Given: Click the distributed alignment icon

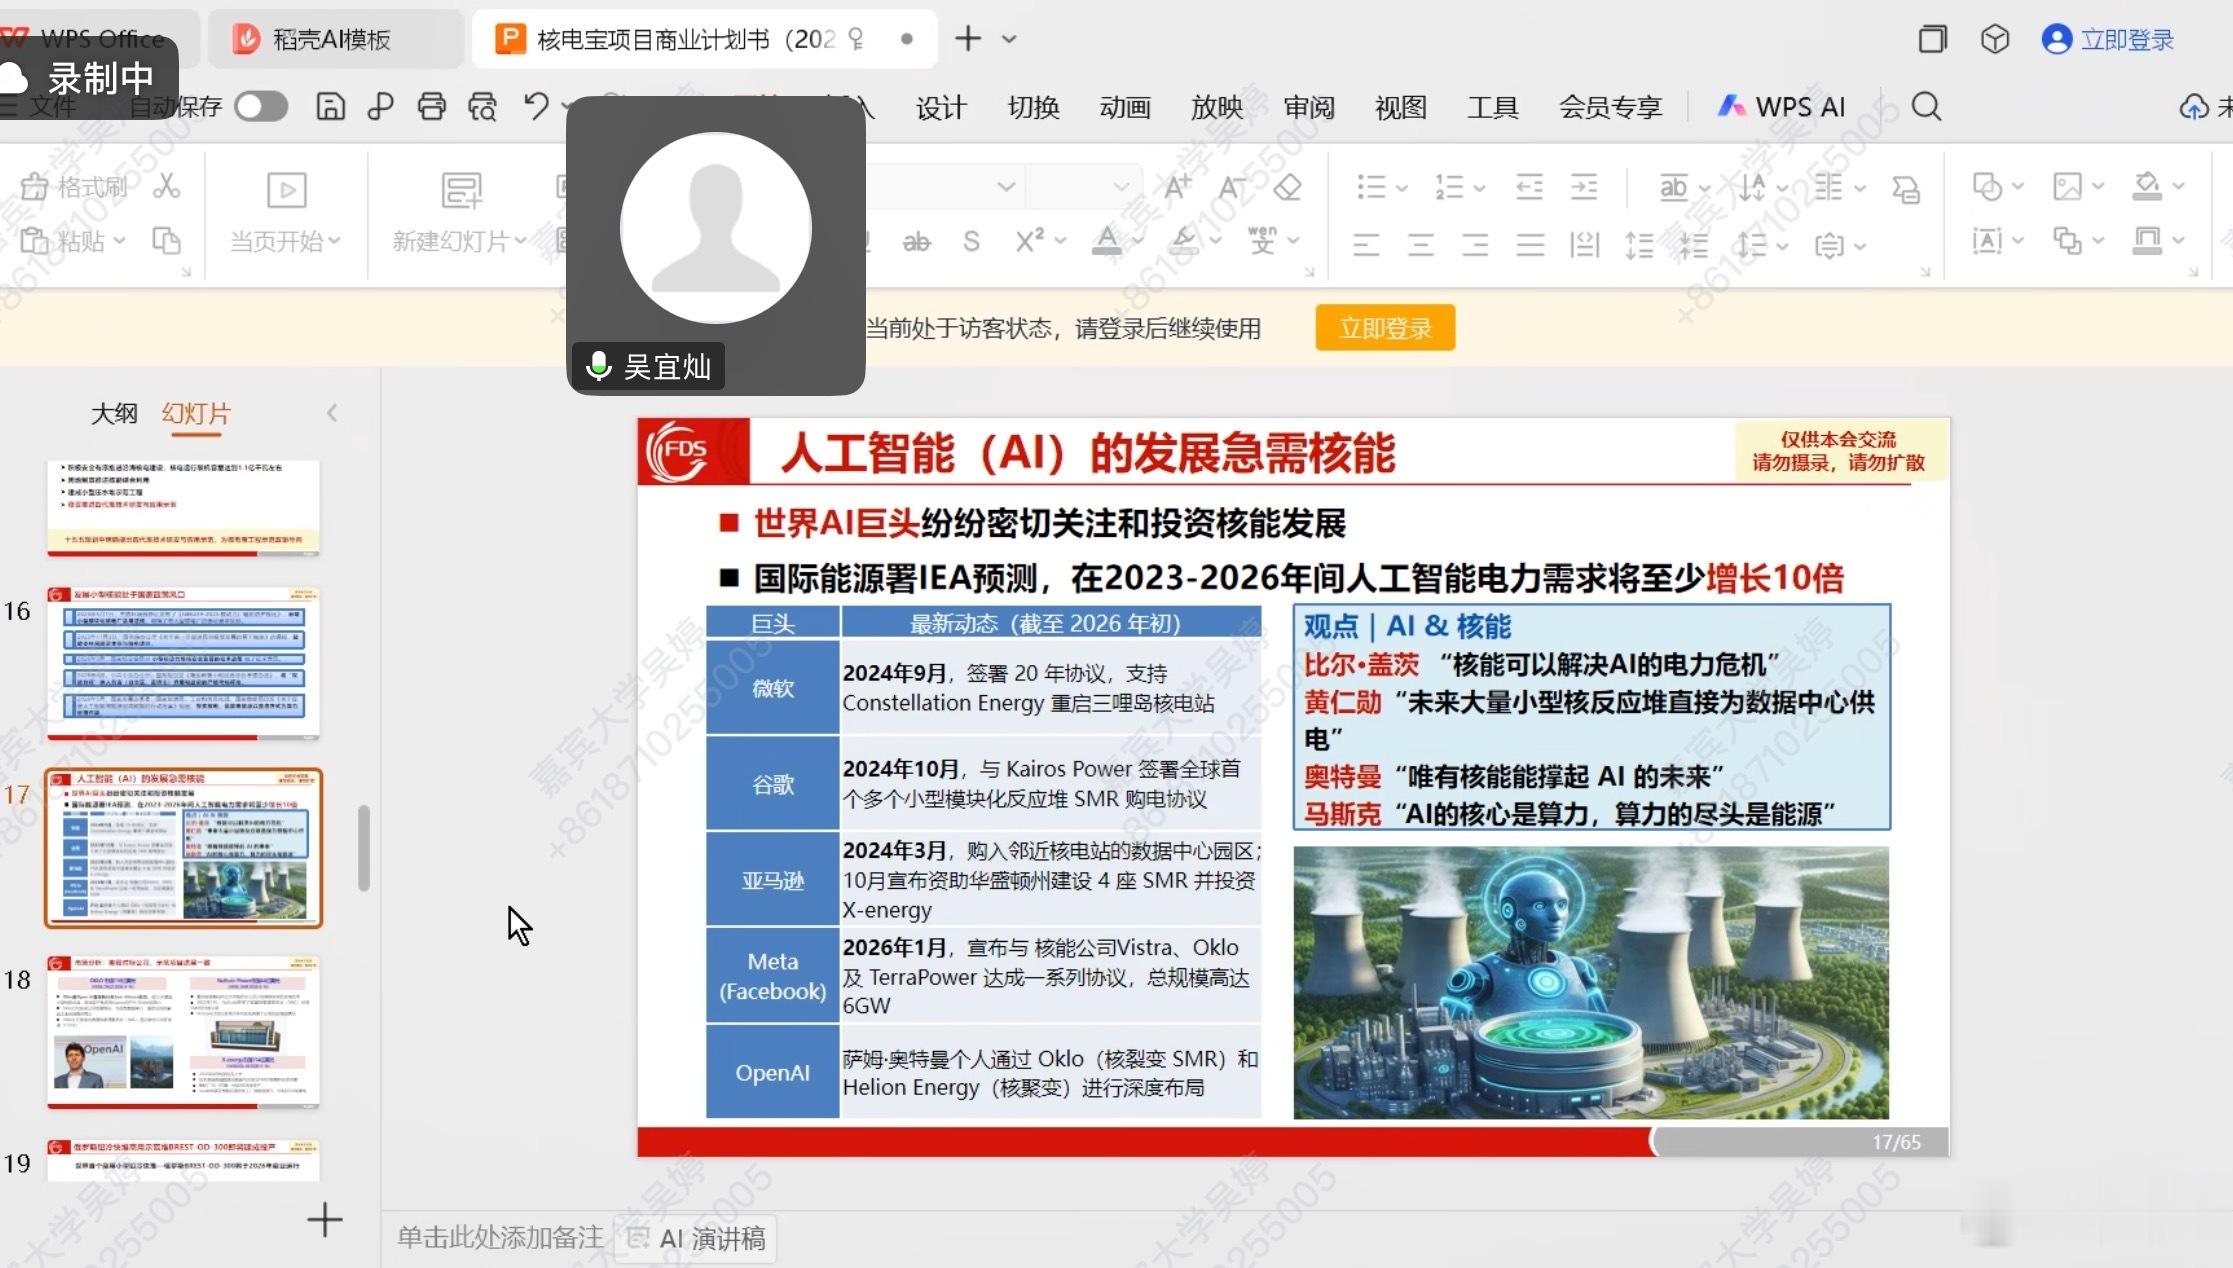Looking at the screenshot, I should pos(1584,243).
